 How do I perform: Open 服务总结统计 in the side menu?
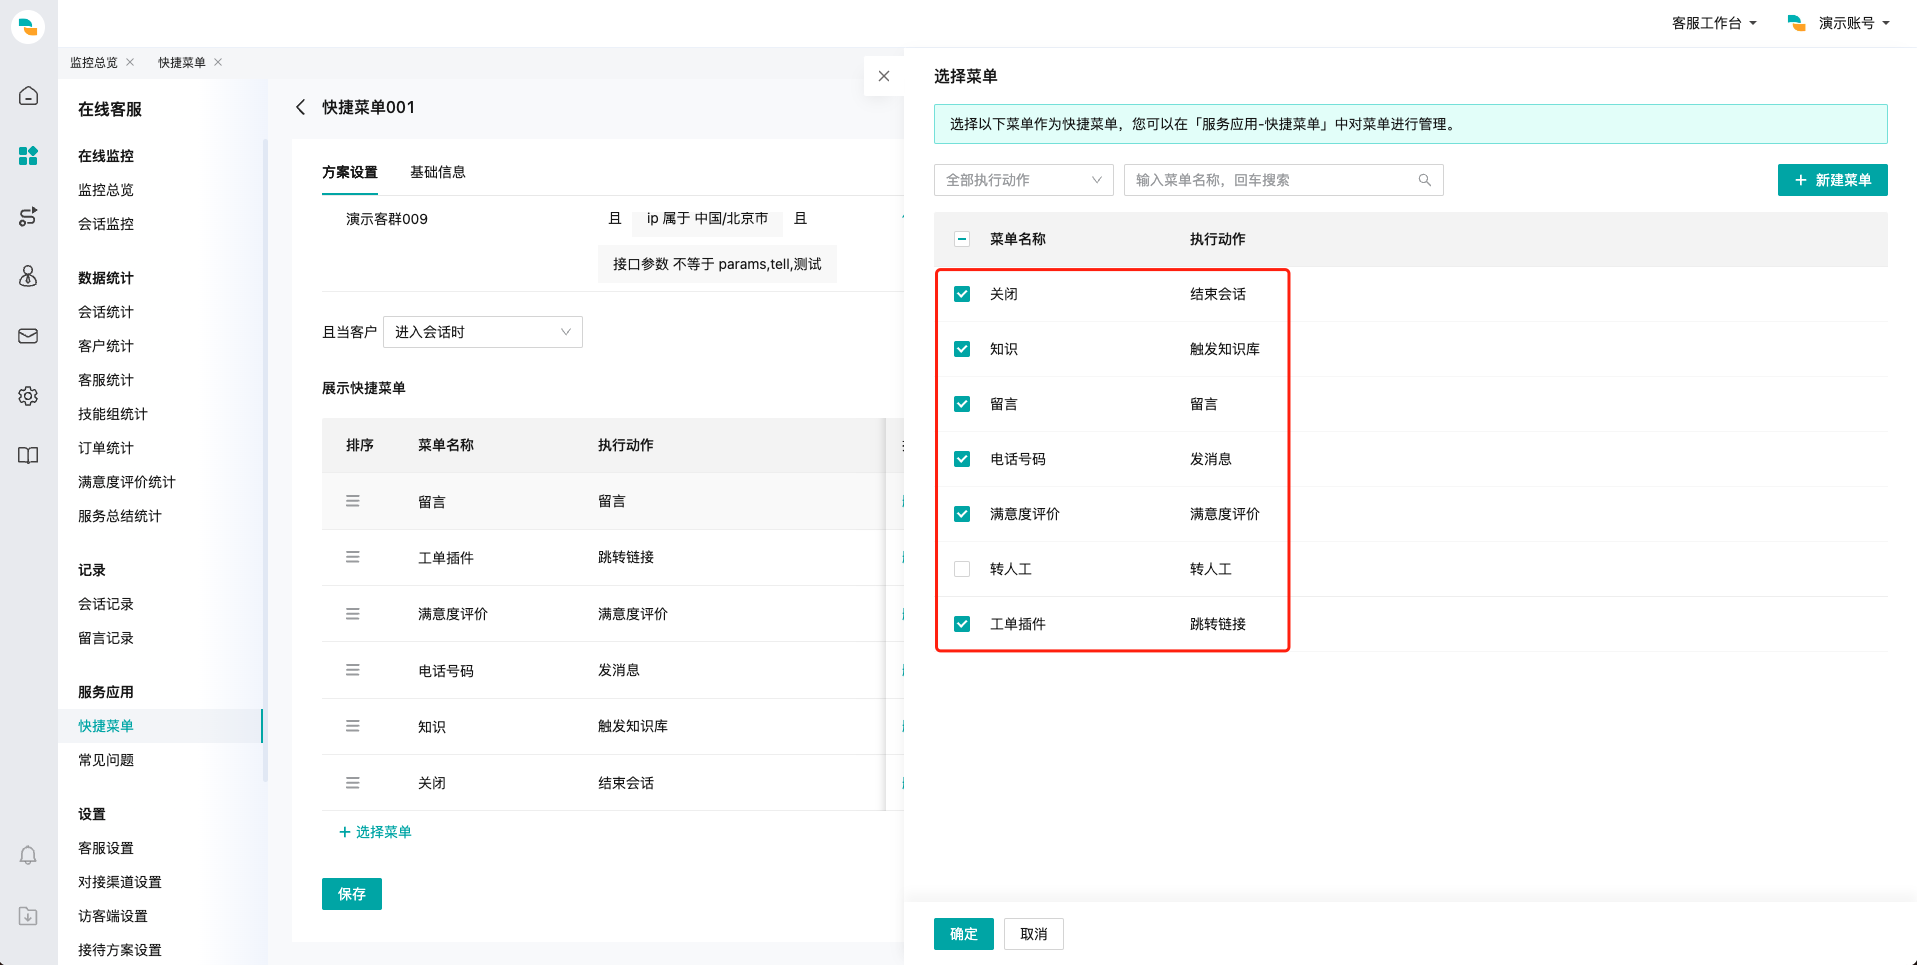[120, 516]
